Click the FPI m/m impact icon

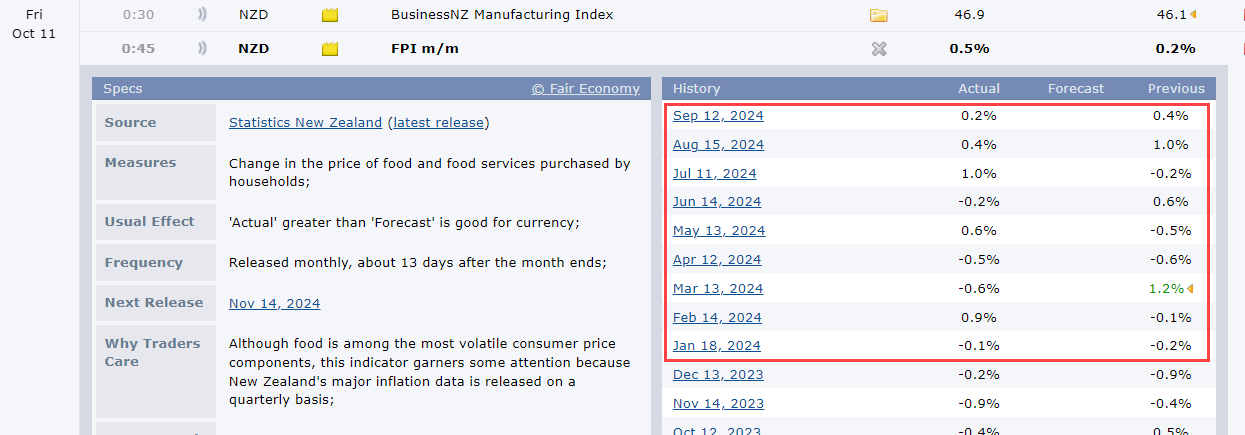coord(330,49)
